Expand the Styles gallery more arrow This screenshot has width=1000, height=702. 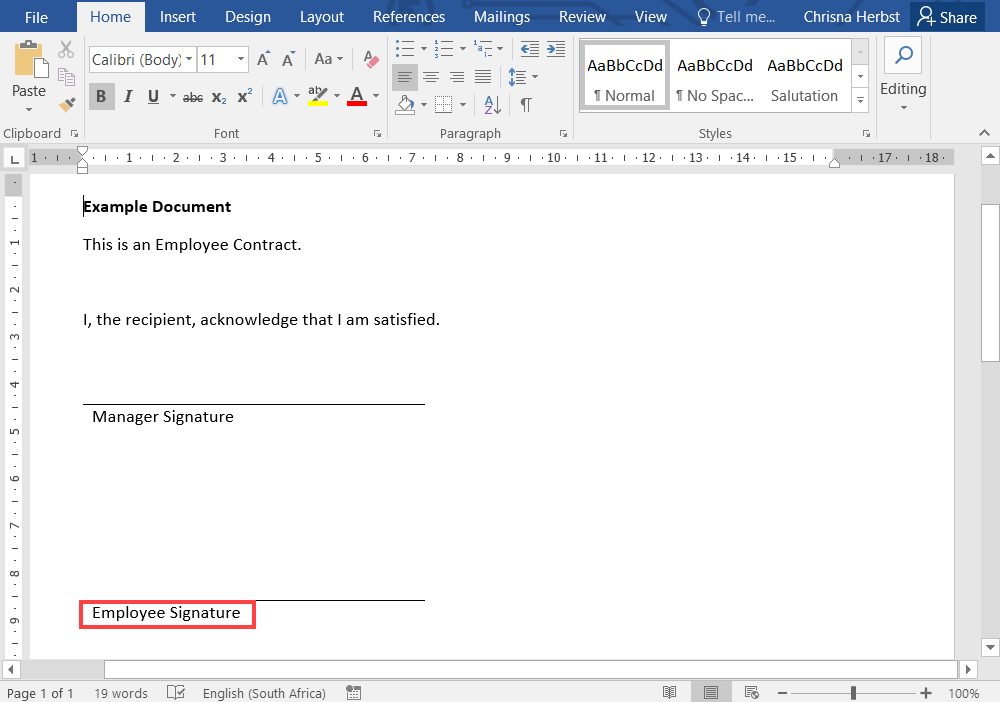859,99
